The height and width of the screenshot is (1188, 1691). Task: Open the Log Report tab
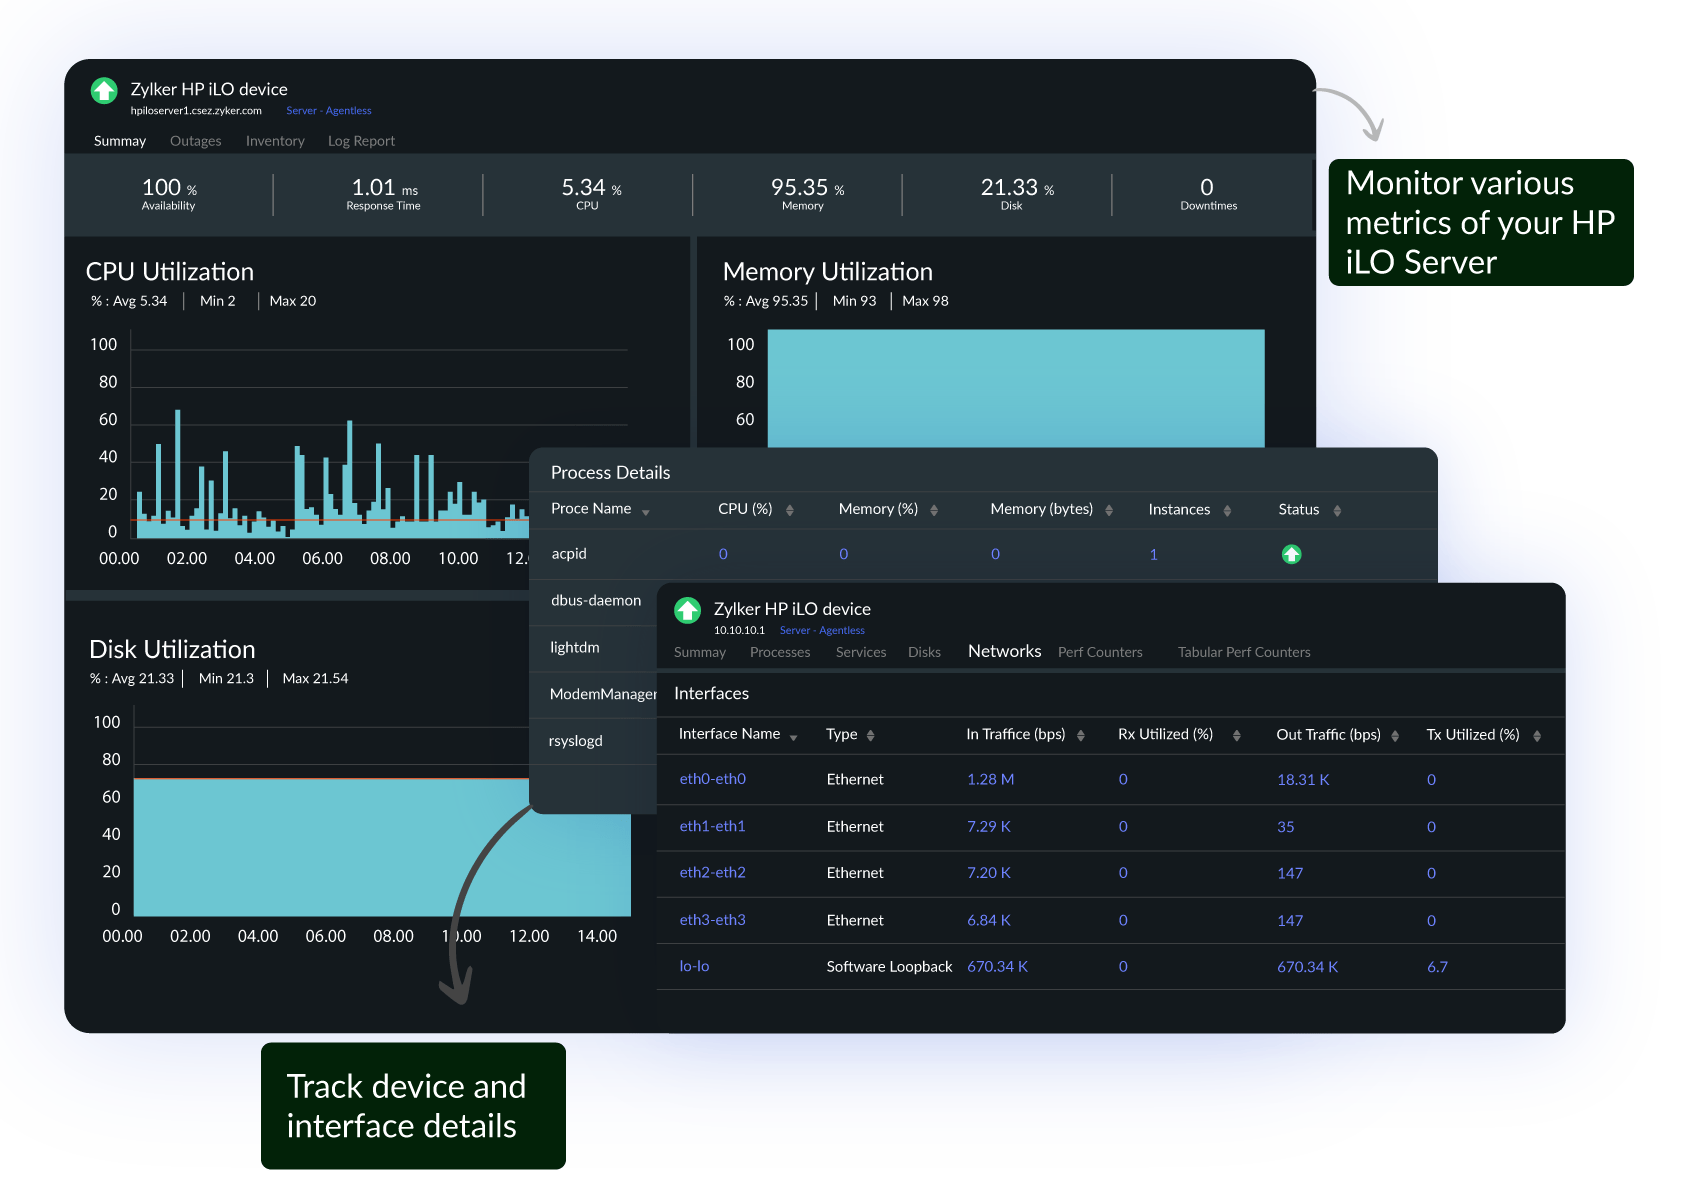pos(361,141)
